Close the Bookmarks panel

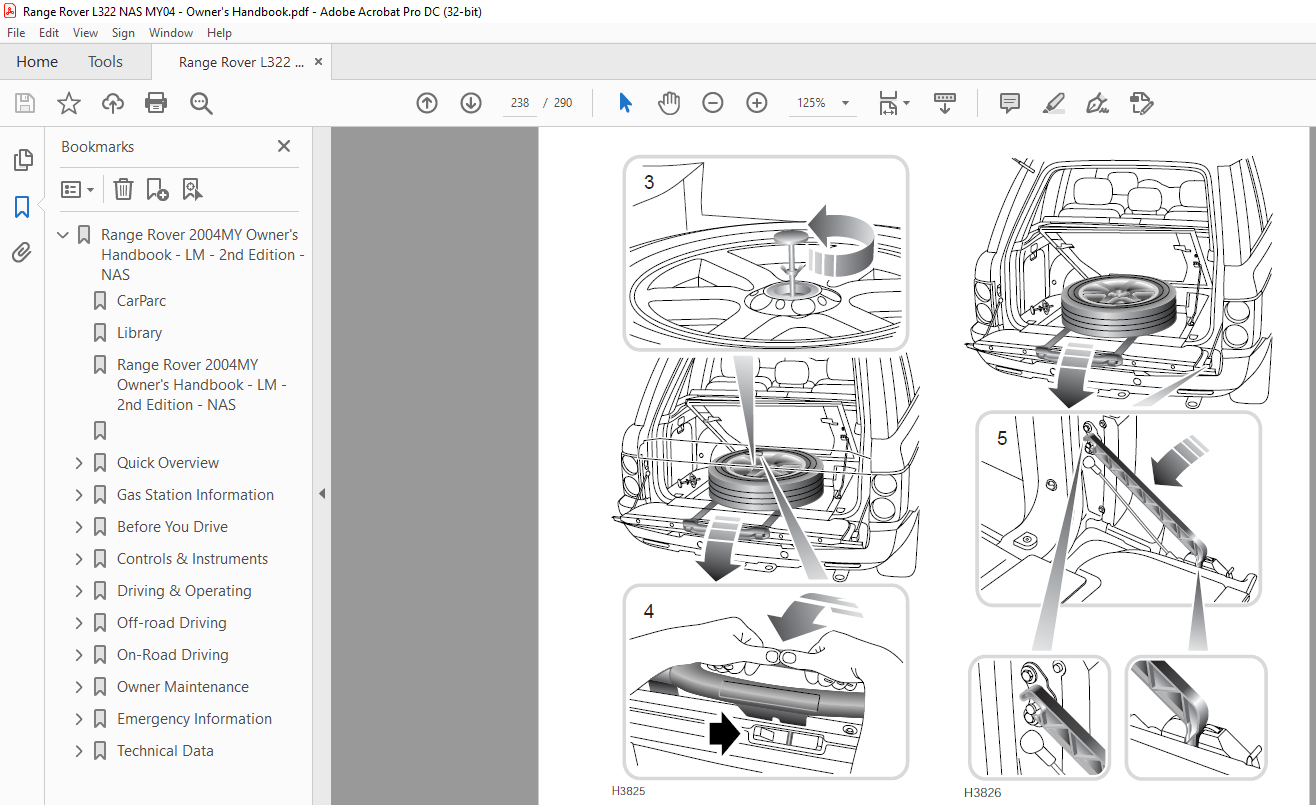(x=284, y=146)
